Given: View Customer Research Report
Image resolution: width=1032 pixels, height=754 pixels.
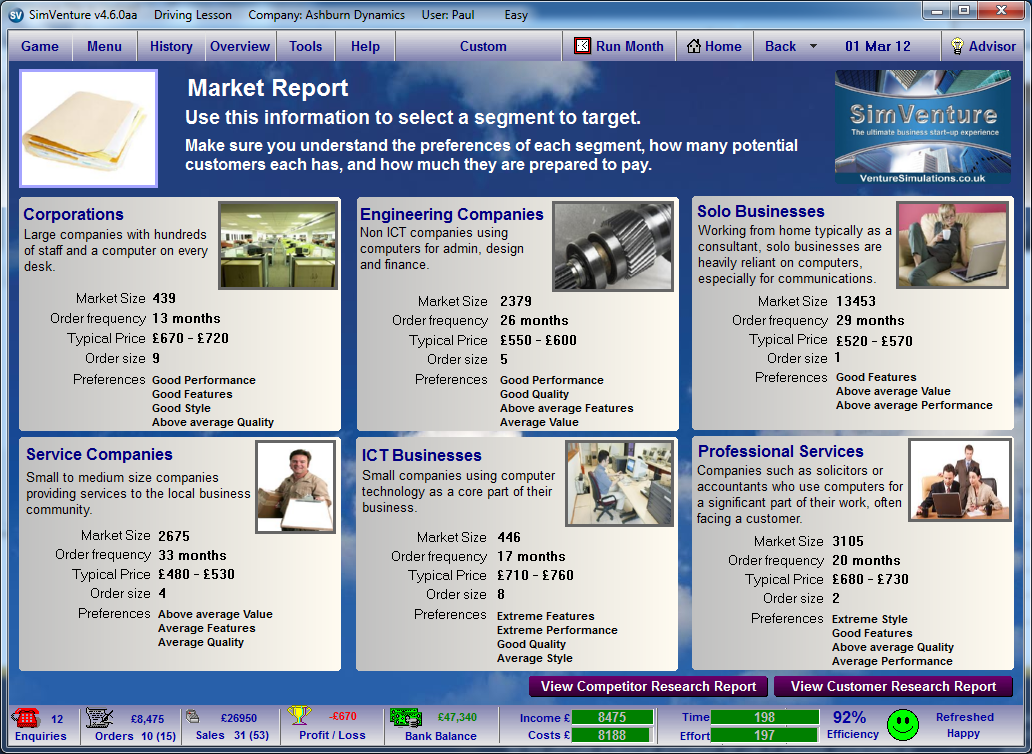Looking at the screenshot, I should click(893, 686).
